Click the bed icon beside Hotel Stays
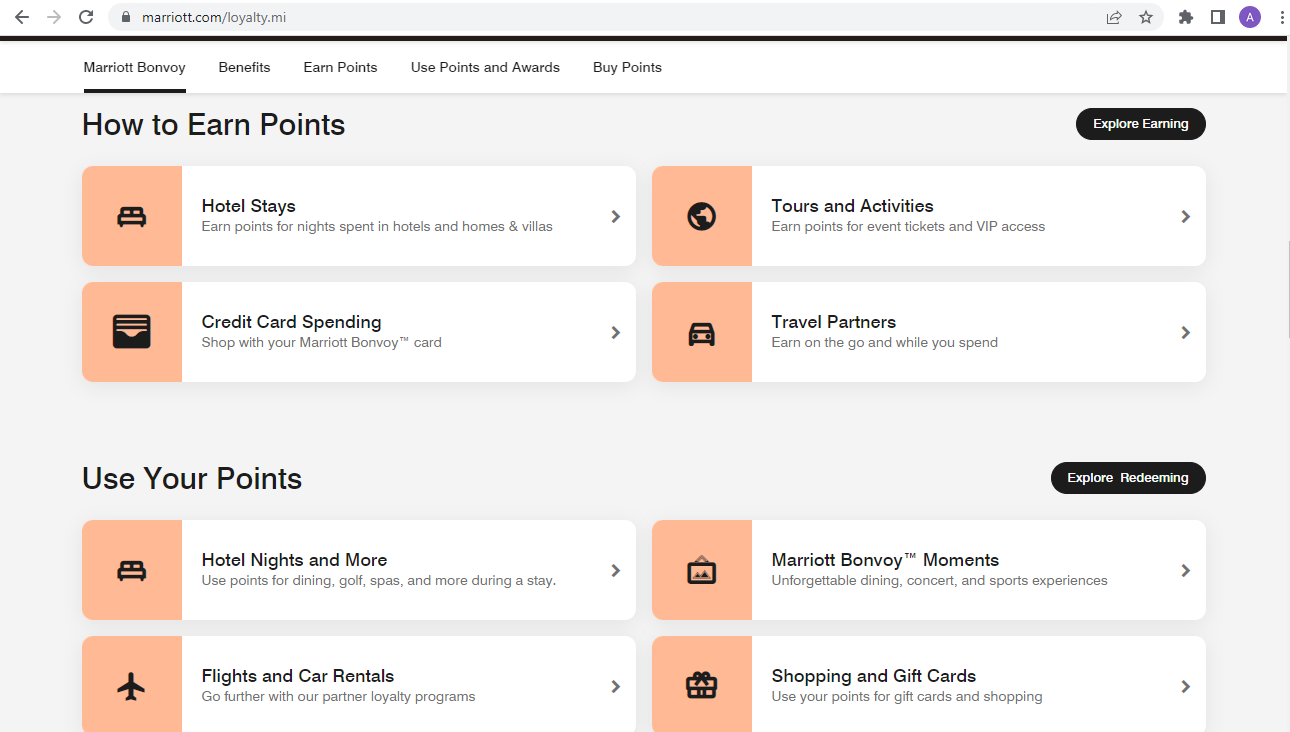The width and height of the screenshot is (1290, 732). point(132,217)
